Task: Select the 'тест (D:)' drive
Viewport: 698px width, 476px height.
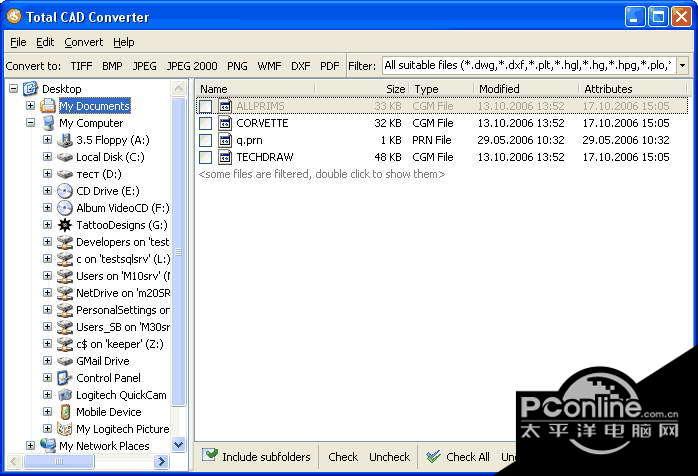Action: pos(98,174)
